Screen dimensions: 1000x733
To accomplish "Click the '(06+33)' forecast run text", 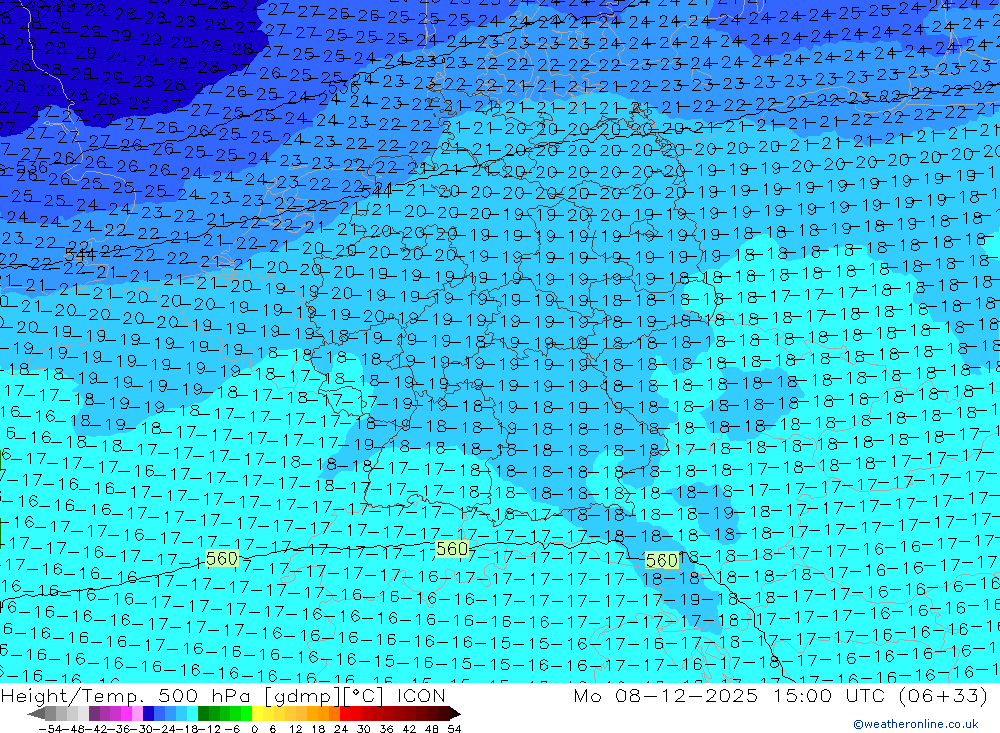I will point(943,695).
